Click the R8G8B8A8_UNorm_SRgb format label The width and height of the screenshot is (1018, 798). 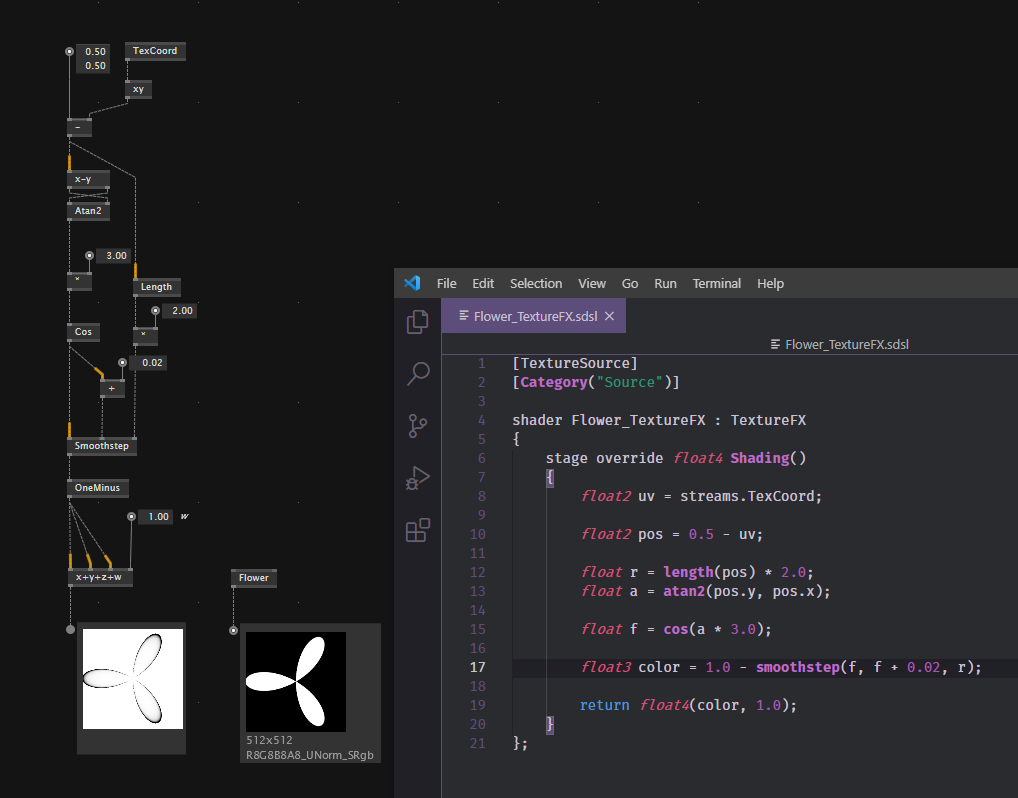[x=310, y=756]
